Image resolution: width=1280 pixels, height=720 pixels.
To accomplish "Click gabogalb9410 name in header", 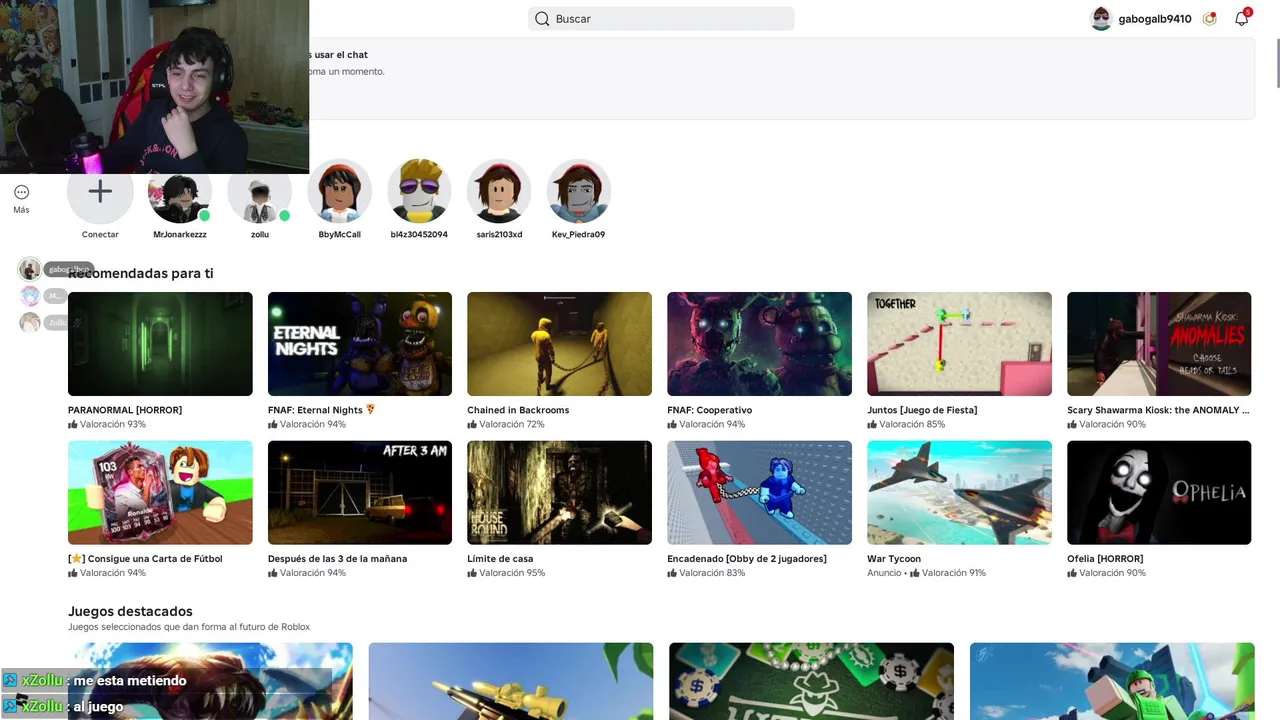I will (x=1155, y=19).
